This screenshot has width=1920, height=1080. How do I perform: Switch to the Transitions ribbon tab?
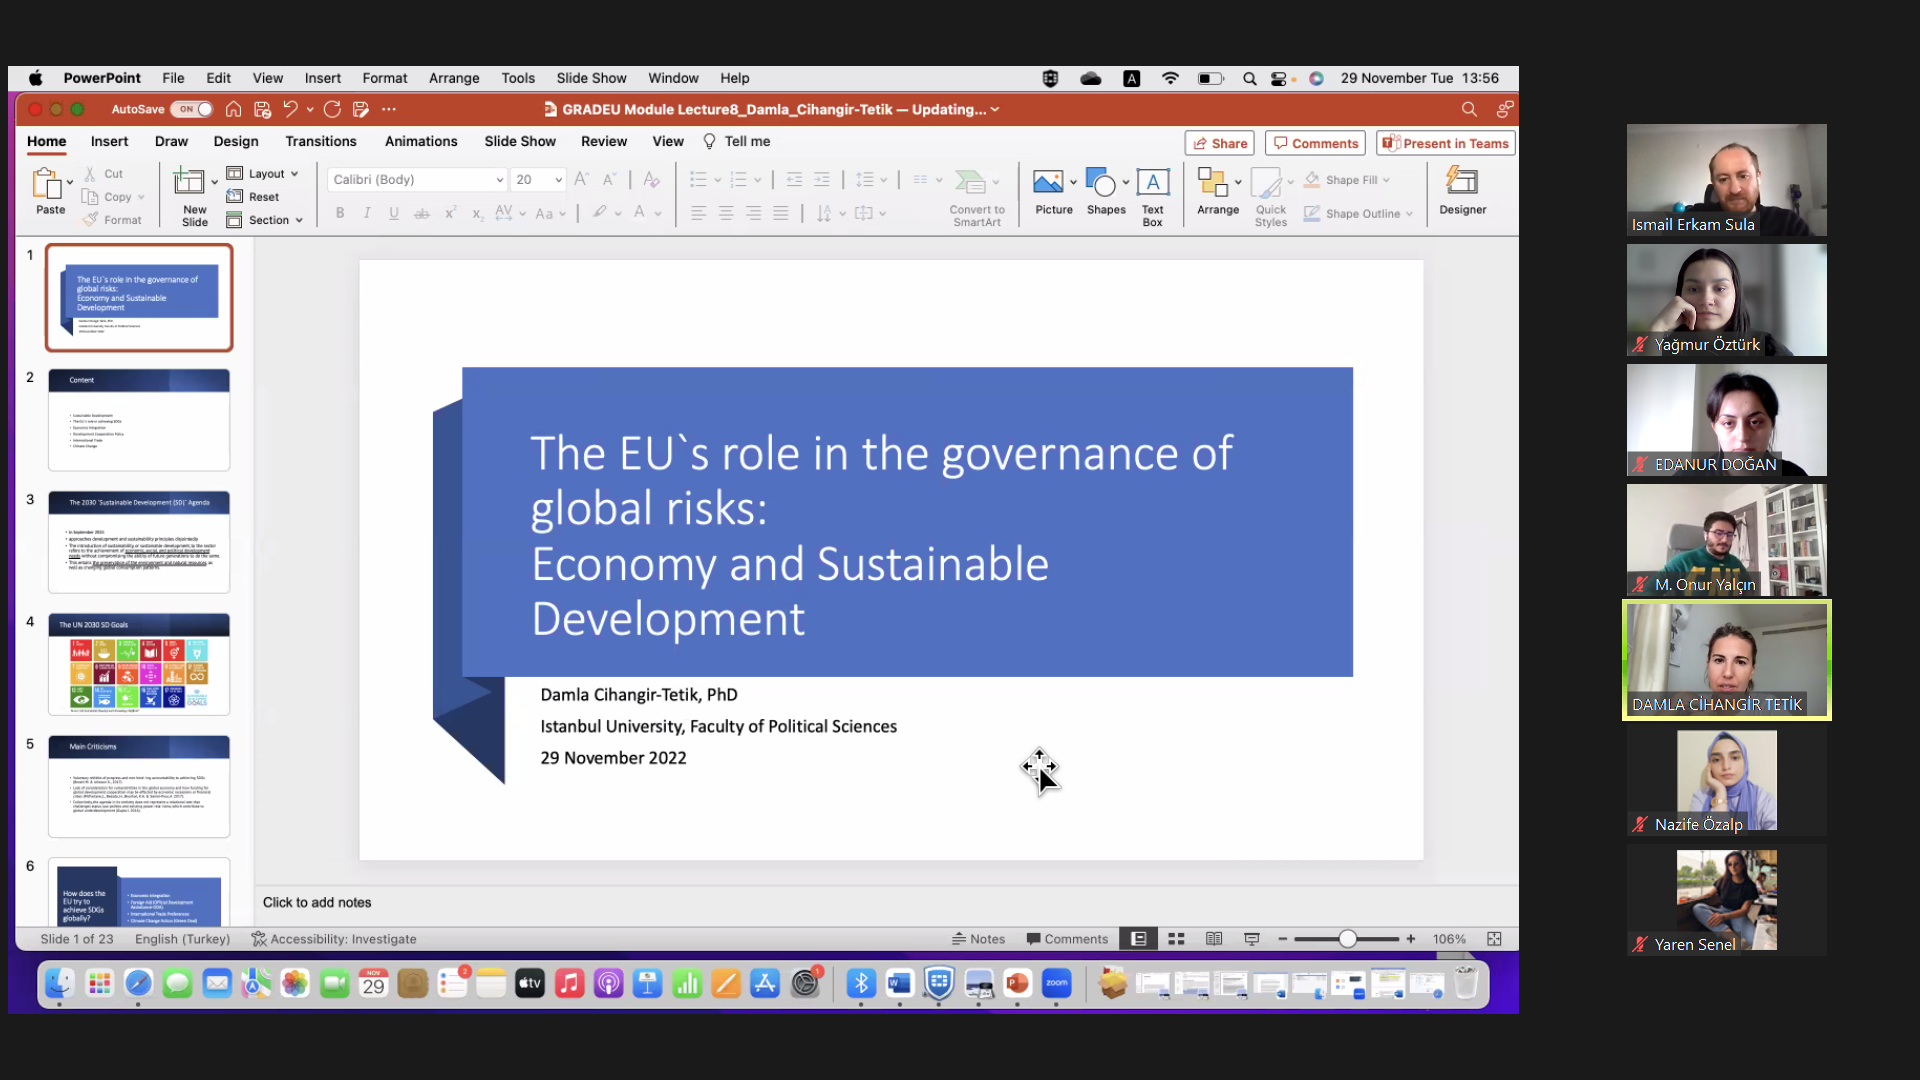[x=320, y=142]
